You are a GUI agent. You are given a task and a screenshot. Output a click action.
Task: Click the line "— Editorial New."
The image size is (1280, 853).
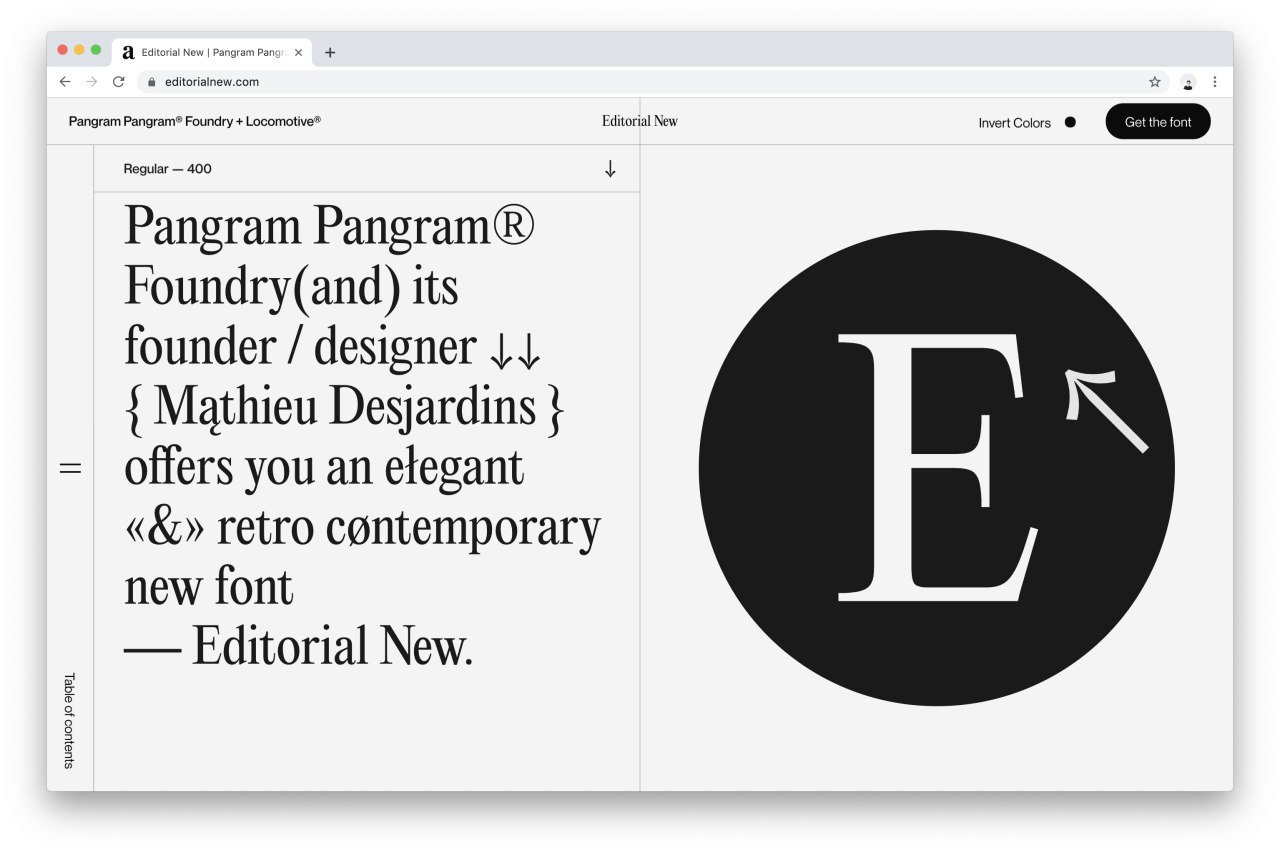[298, 646]
